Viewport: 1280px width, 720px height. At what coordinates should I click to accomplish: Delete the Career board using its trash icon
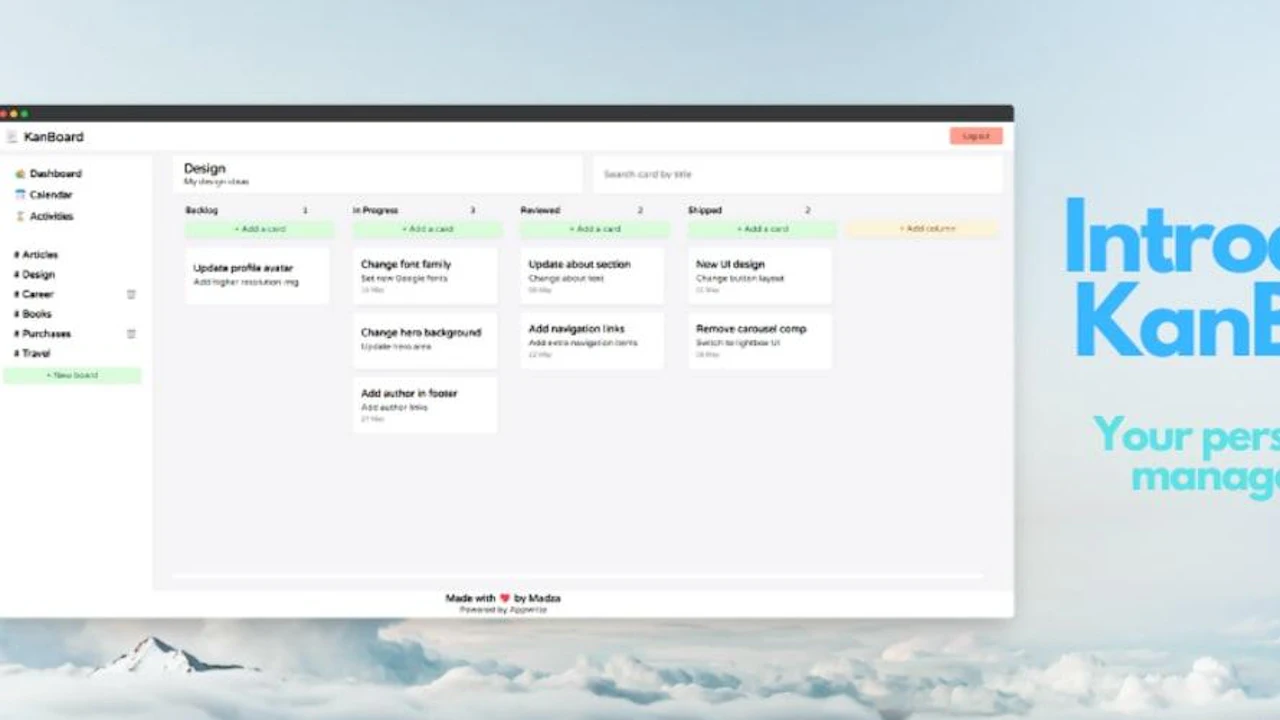130,294
